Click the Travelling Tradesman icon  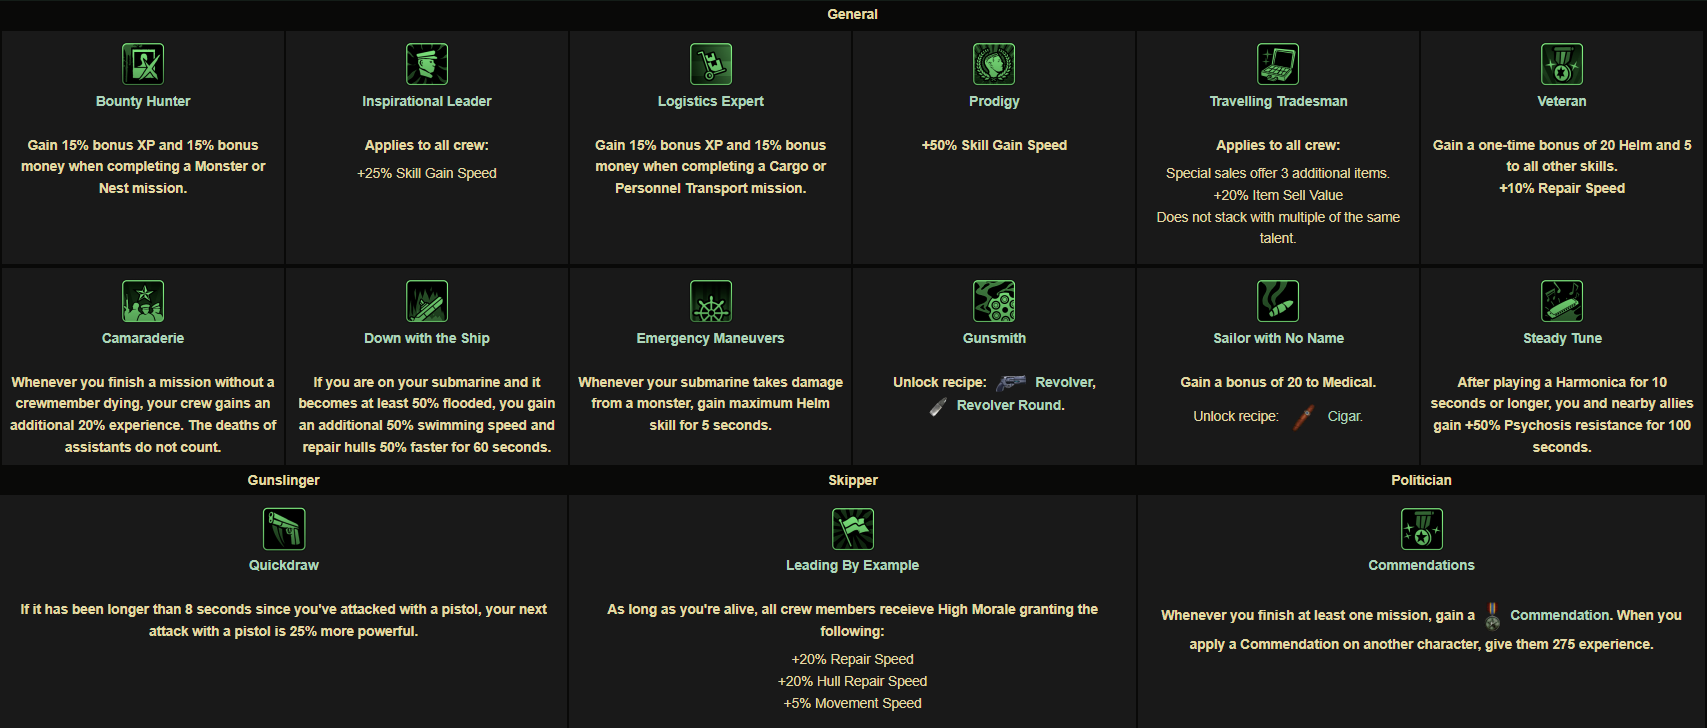point(1278,64)
